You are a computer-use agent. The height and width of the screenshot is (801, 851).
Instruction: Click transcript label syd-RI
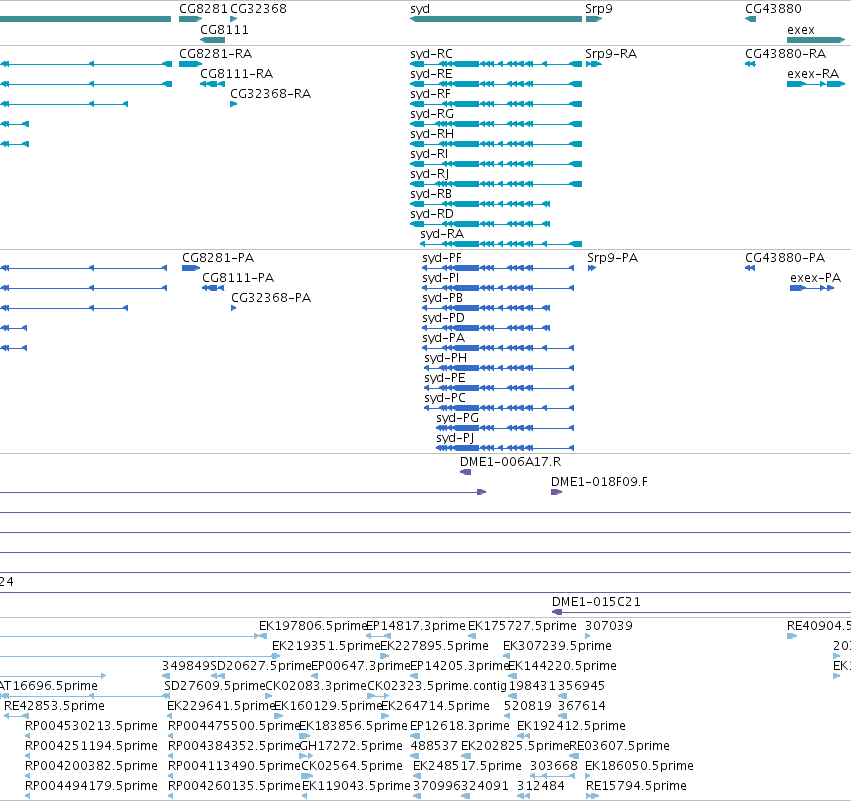point(429,155)
